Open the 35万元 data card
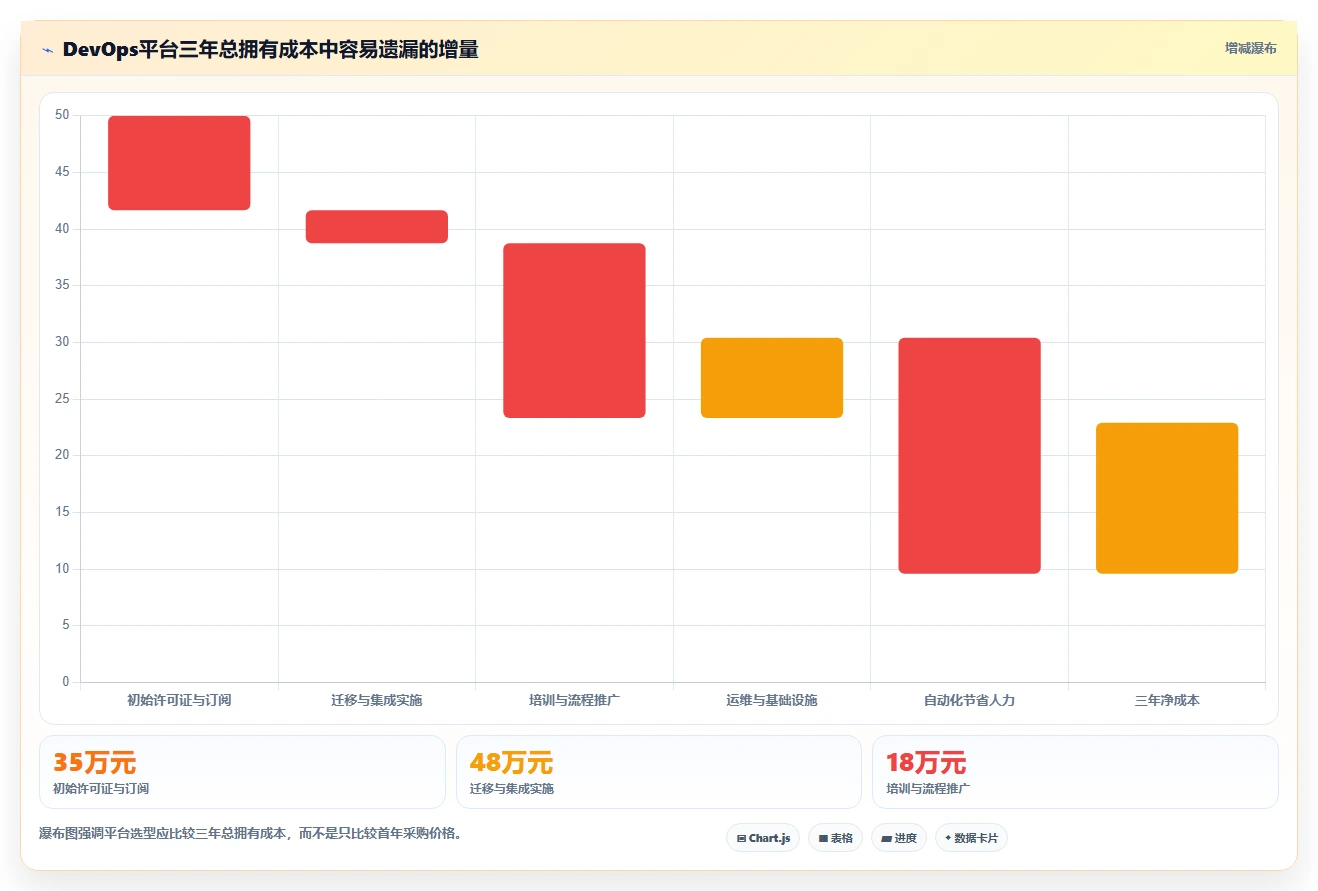The height and width of the screenshot is (891, 1318). (x=242, y=772)
